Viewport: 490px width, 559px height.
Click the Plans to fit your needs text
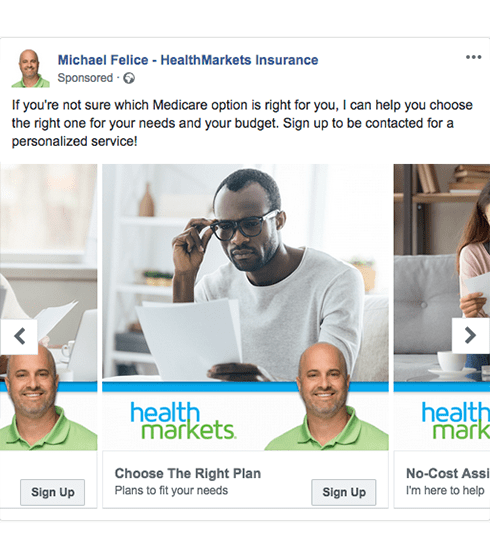click(x=171, y=491)
